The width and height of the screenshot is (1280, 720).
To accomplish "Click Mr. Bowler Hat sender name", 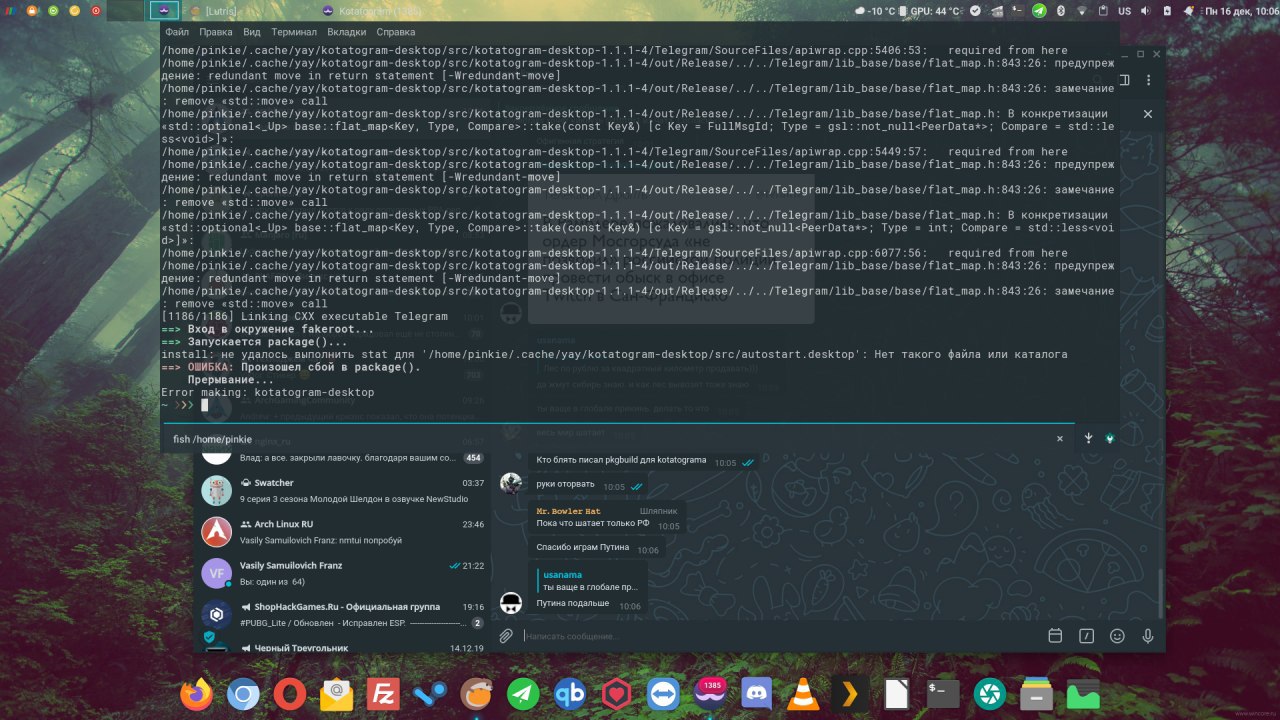I will click(x=568, y=511).
